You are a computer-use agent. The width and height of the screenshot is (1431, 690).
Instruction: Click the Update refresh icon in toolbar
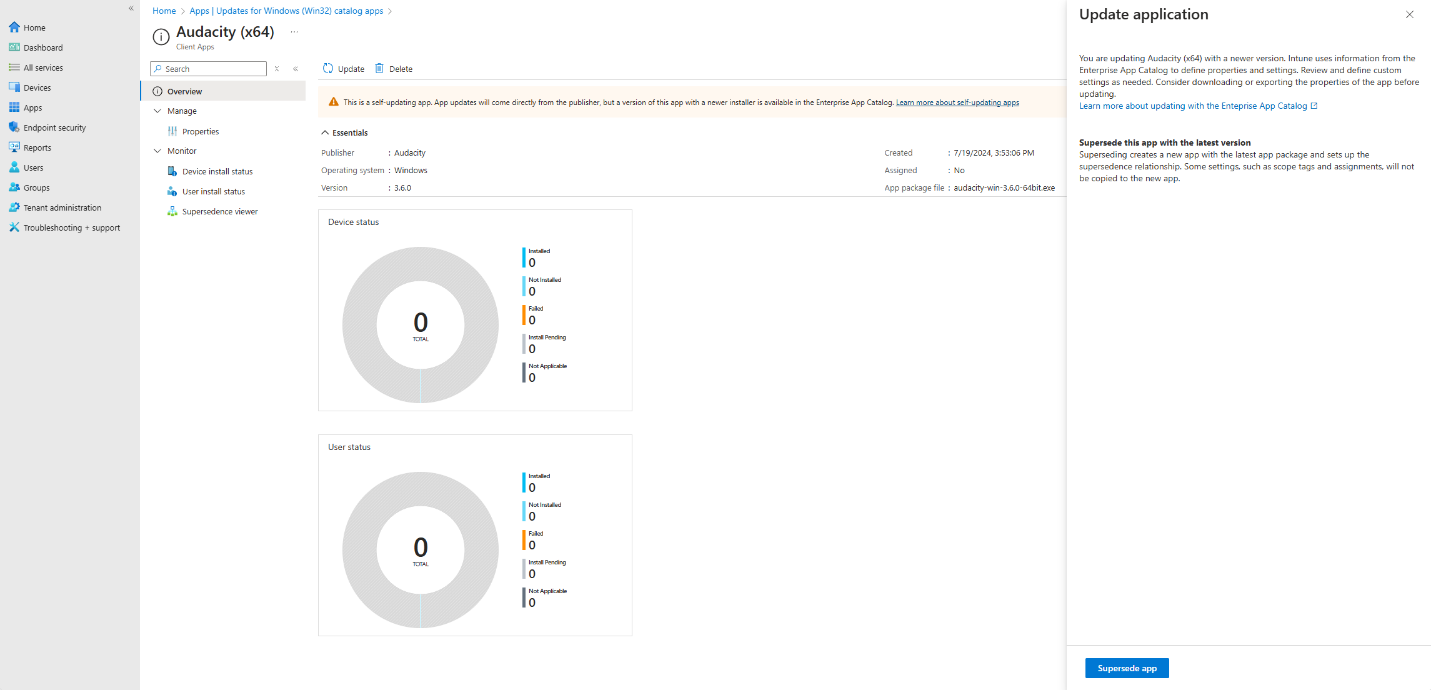click(328, 69)
